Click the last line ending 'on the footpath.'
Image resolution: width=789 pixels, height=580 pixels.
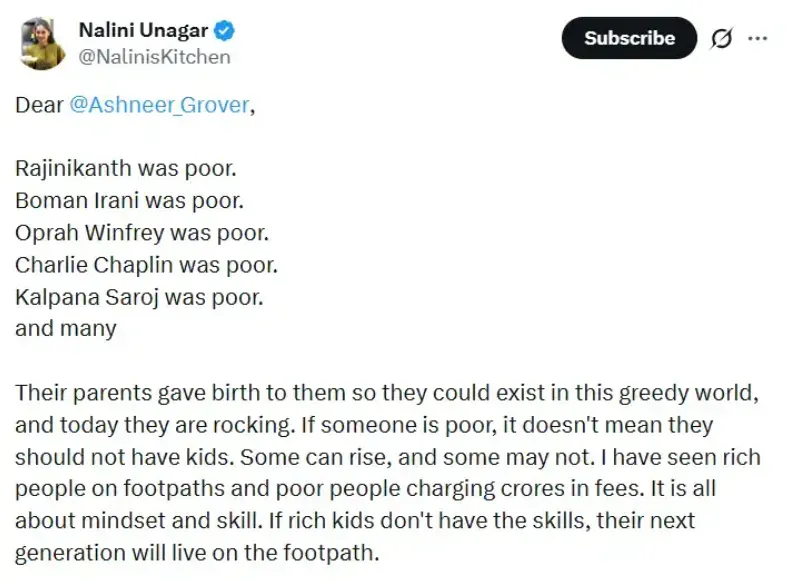(x=197, y=553)
